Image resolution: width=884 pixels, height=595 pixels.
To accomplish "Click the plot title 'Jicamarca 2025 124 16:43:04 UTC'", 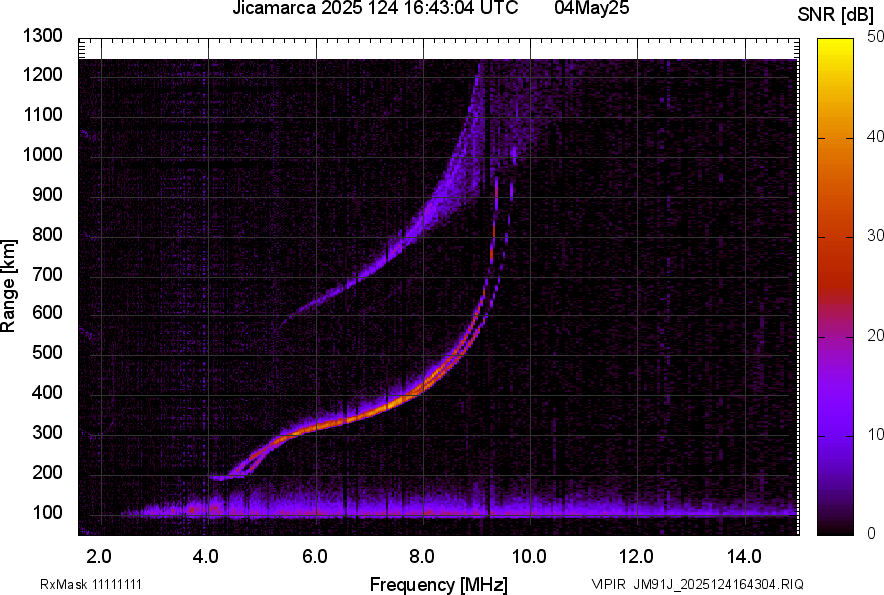I will pos(375,8).
